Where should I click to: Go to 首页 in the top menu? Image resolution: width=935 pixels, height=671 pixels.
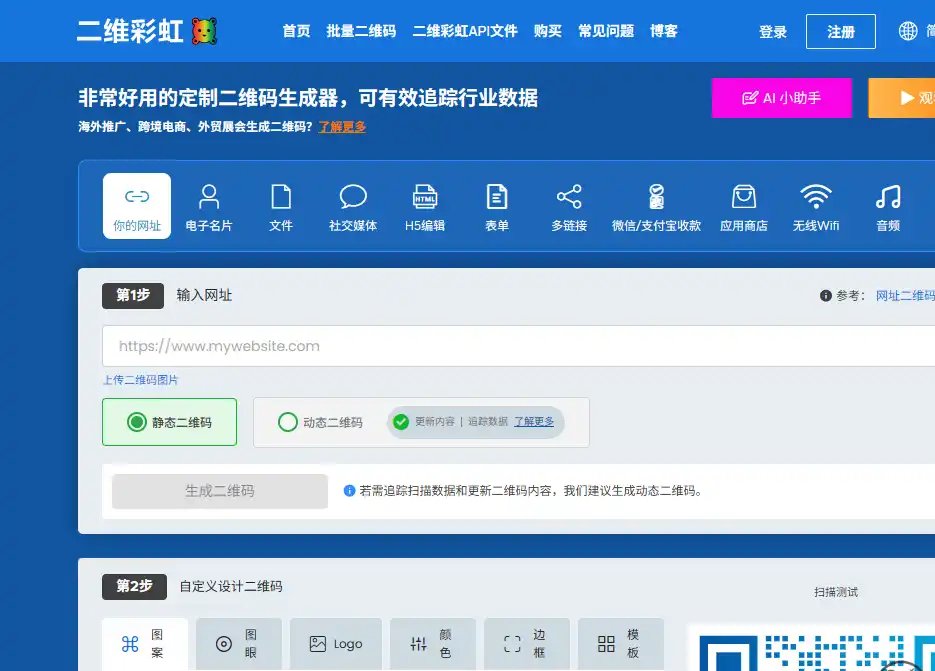coord(296,31)
